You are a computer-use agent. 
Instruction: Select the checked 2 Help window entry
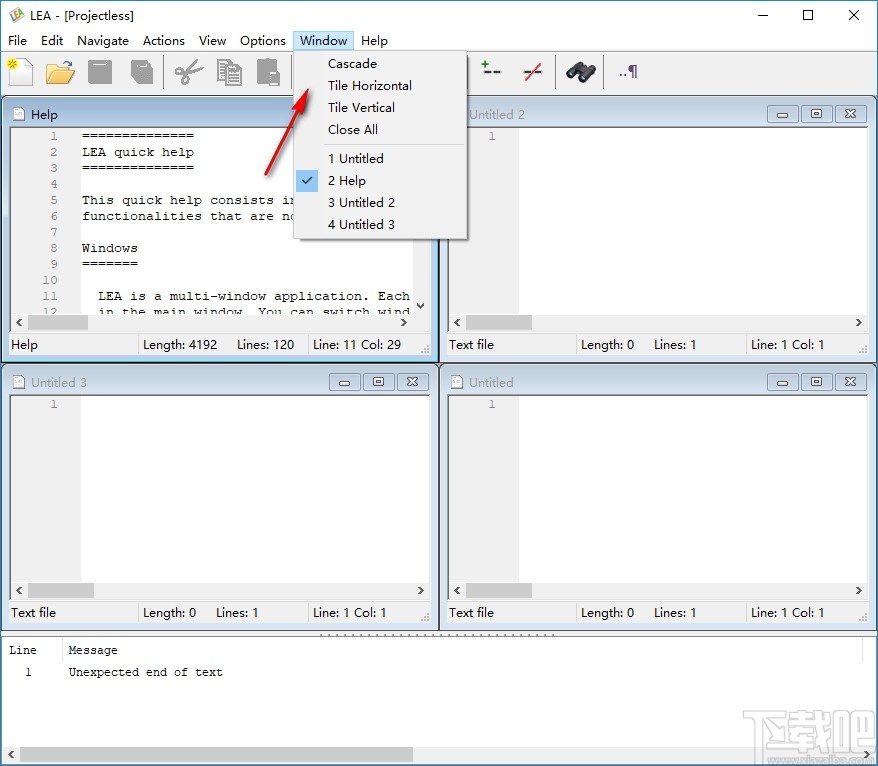[380, 180]
